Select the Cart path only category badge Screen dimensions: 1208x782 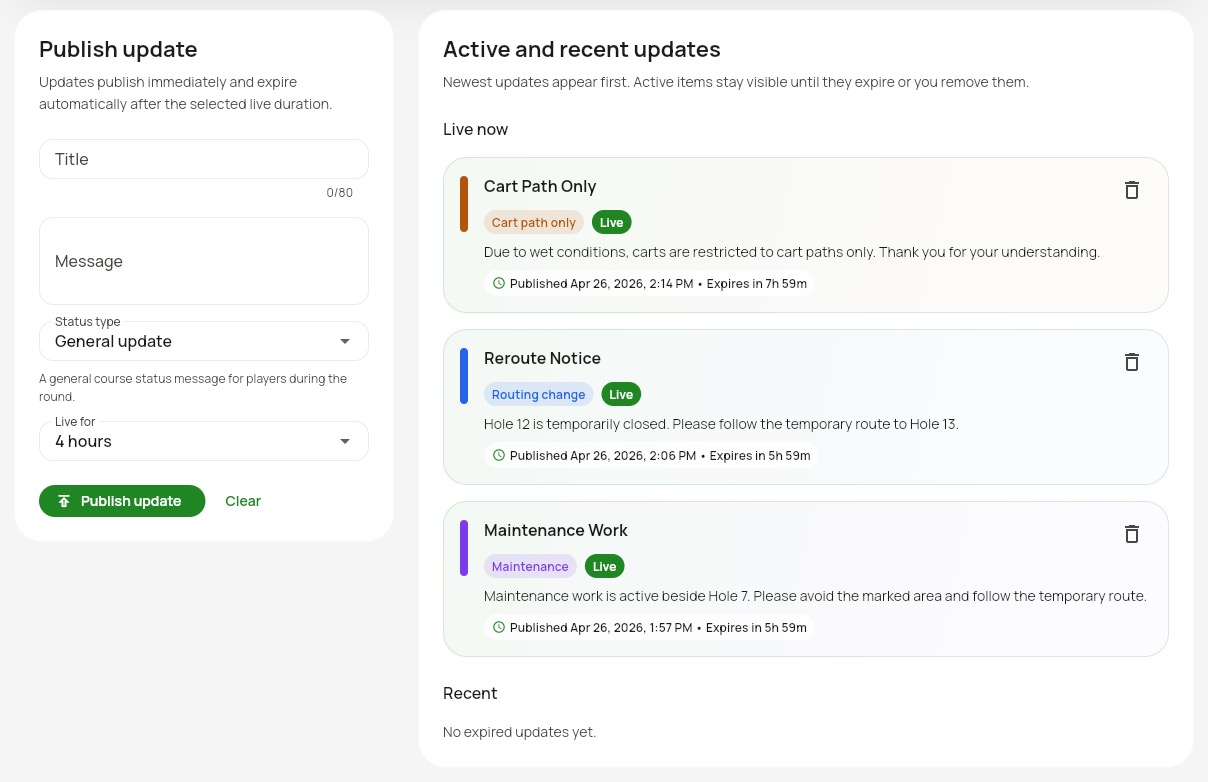(534, 222)
